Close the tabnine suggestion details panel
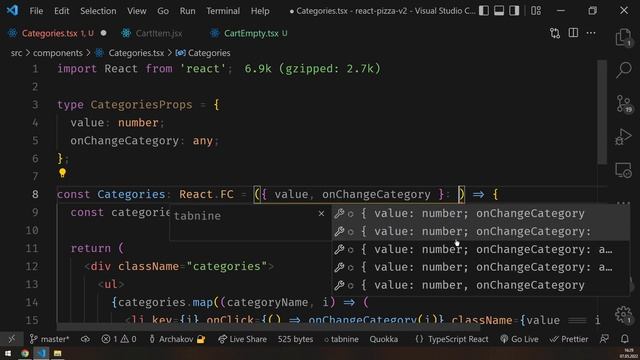640x360 pixels. coord(321,213)
